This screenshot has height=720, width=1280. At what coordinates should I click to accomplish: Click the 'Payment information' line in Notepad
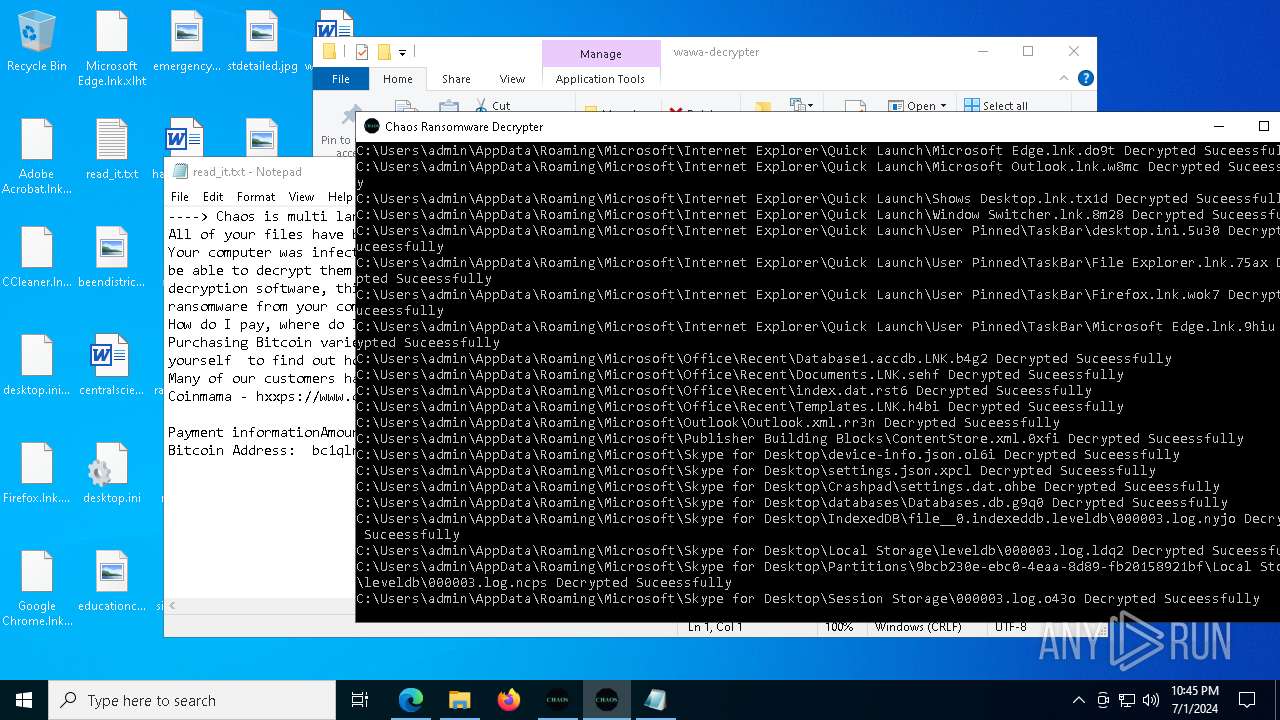(x=260, y=432)
